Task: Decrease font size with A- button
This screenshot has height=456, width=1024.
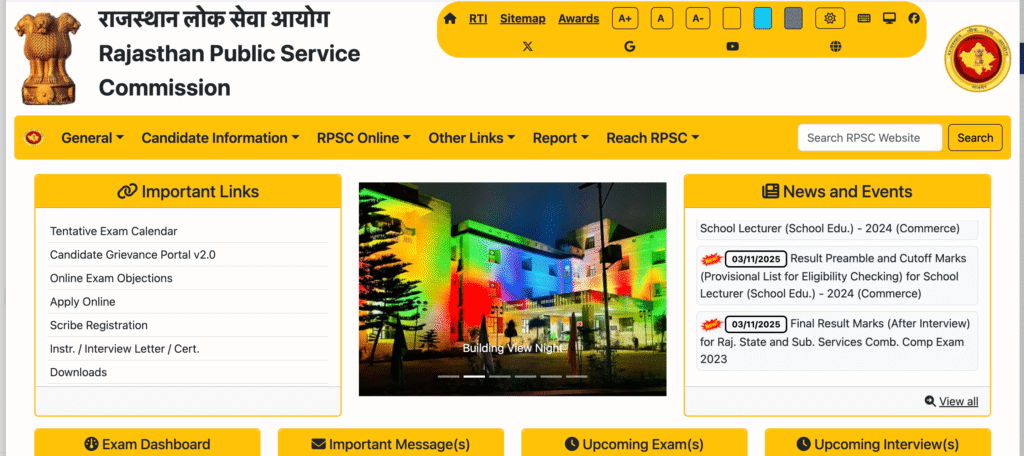Action: tap(697, 18)
